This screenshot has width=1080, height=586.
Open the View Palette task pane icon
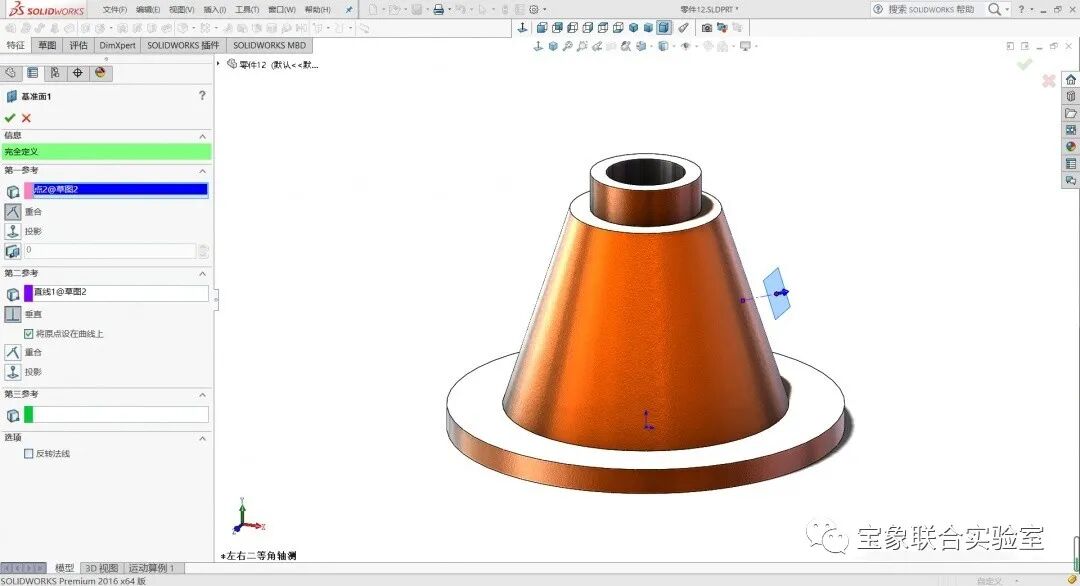click(1070, 129)
